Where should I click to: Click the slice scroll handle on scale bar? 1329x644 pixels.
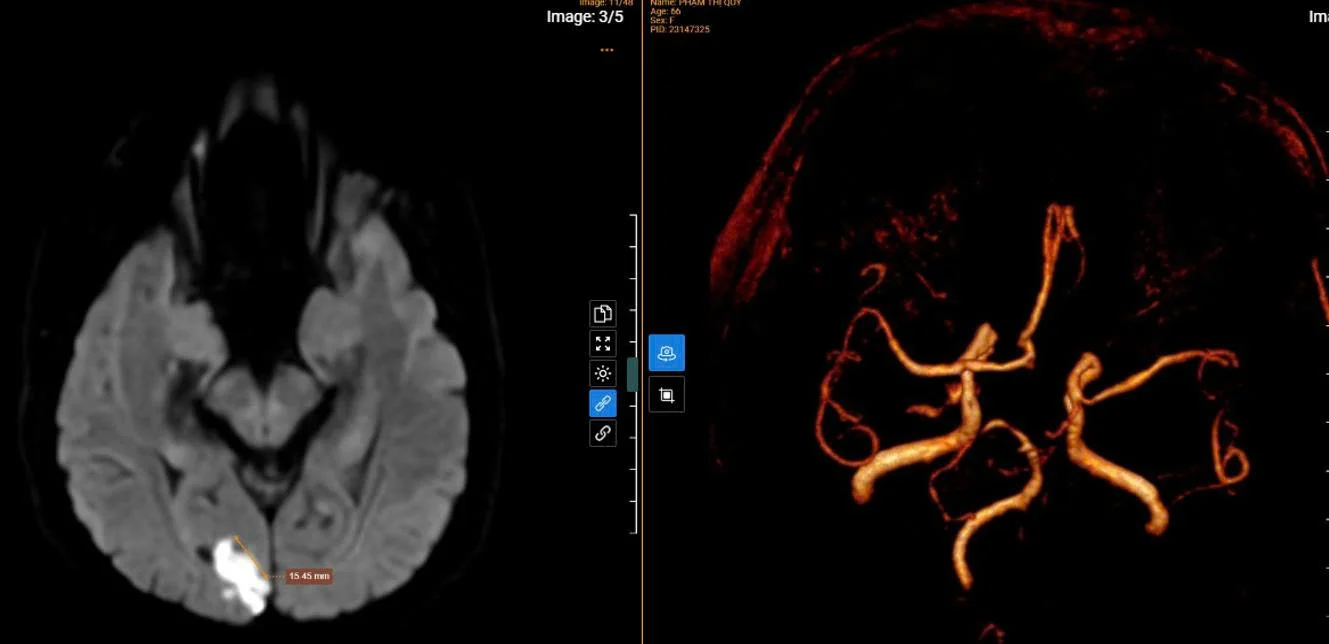click(632, 375)
